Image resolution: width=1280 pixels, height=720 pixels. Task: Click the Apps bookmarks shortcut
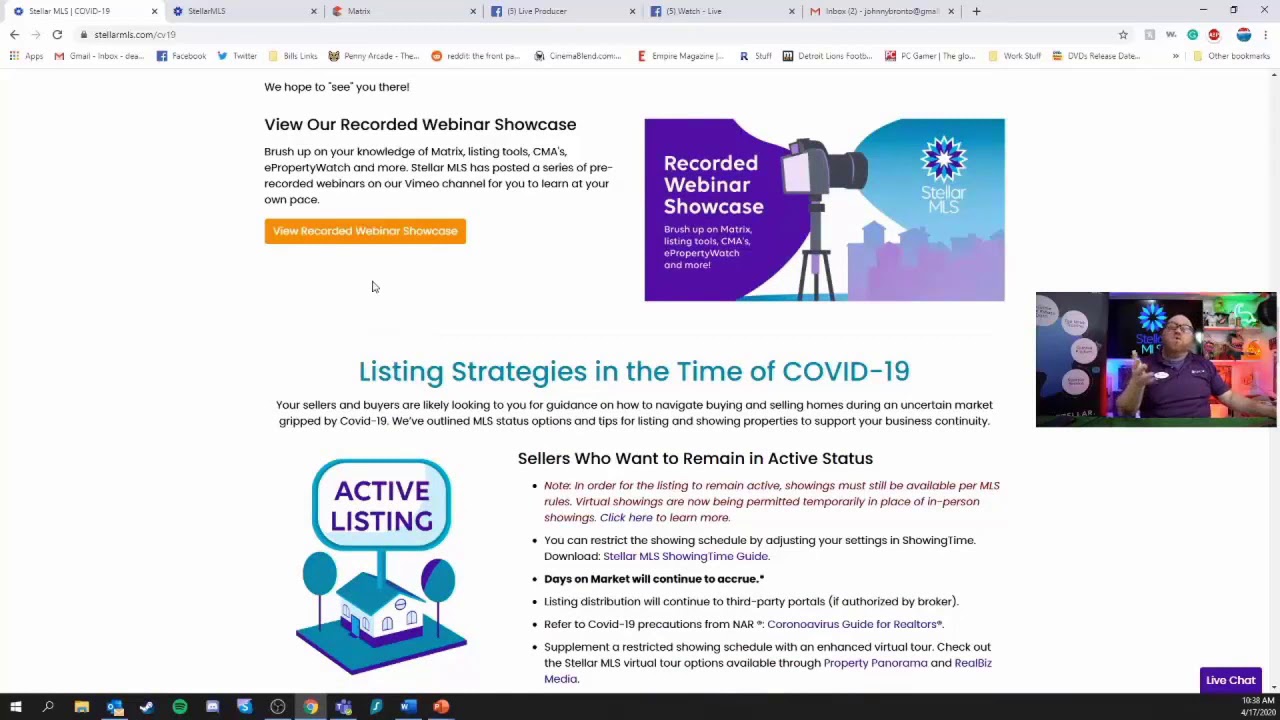[x=27, y=56]
